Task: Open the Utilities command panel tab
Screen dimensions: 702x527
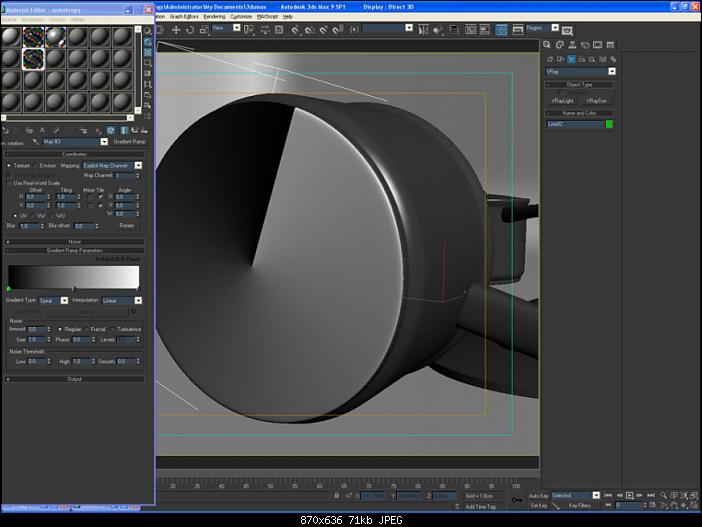Action: [610, 45]
